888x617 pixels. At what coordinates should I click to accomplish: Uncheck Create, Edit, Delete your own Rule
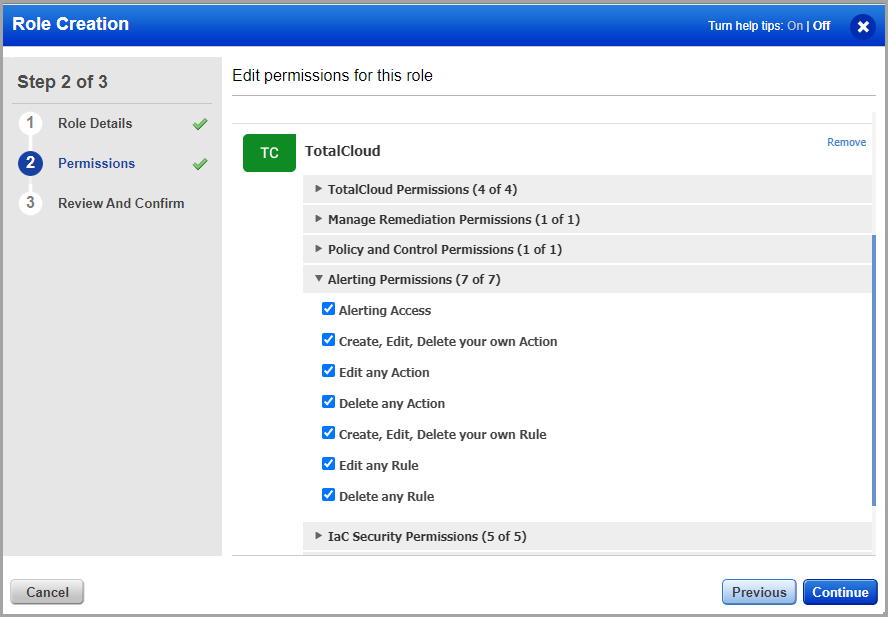click(328, 433)
